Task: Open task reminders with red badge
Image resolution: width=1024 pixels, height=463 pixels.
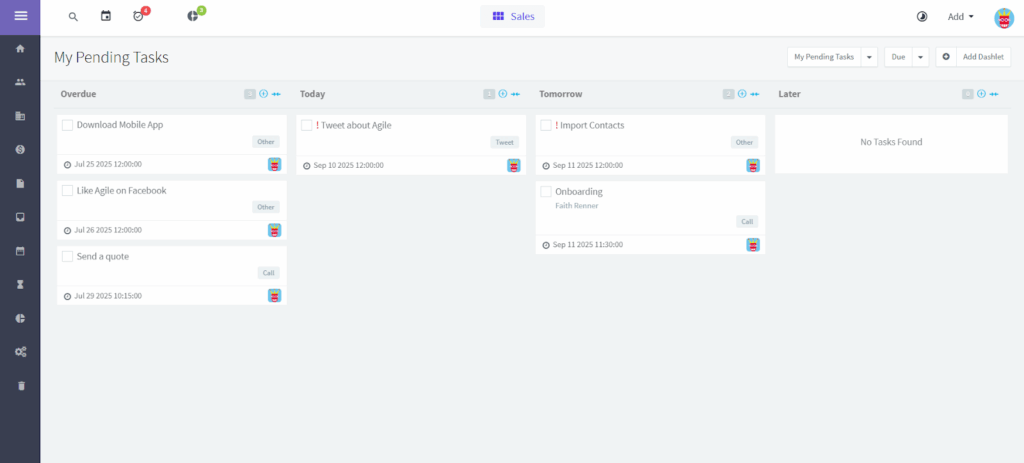Action: [139, 17]
